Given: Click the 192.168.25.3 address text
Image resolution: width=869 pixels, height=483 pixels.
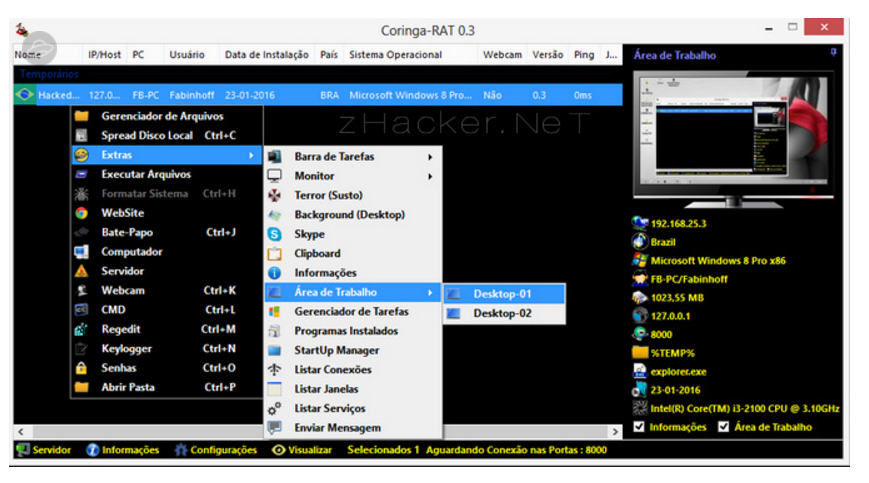Looking at the screenshot, I should [x=678, y=224].
